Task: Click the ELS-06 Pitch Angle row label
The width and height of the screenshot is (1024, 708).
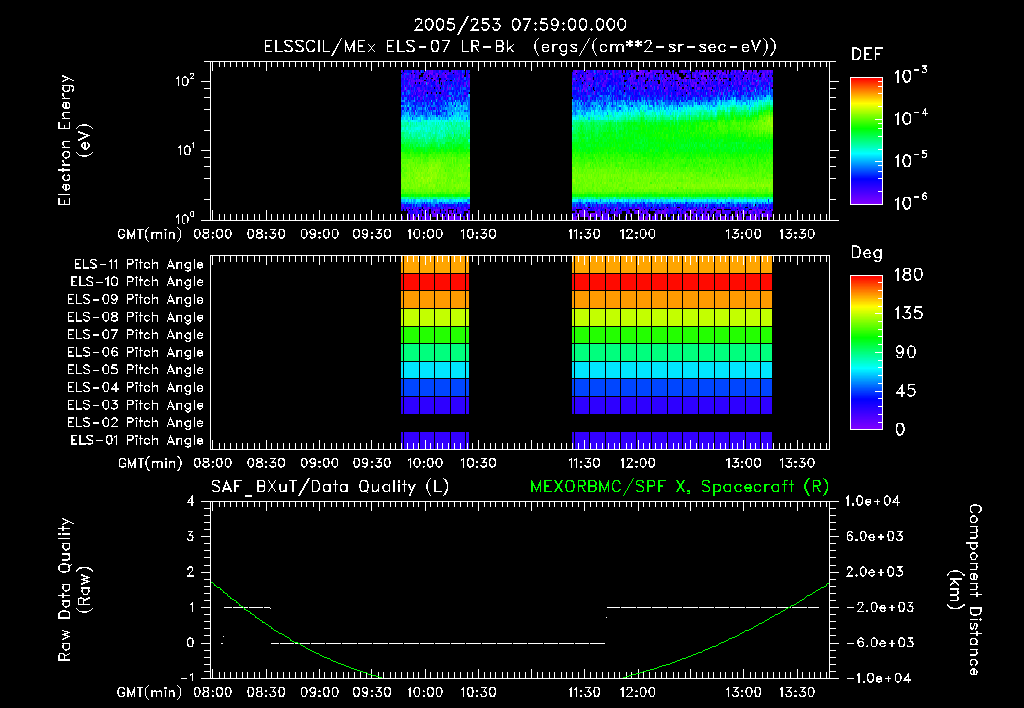Action: pyautogui.click(x=136, y=352)
